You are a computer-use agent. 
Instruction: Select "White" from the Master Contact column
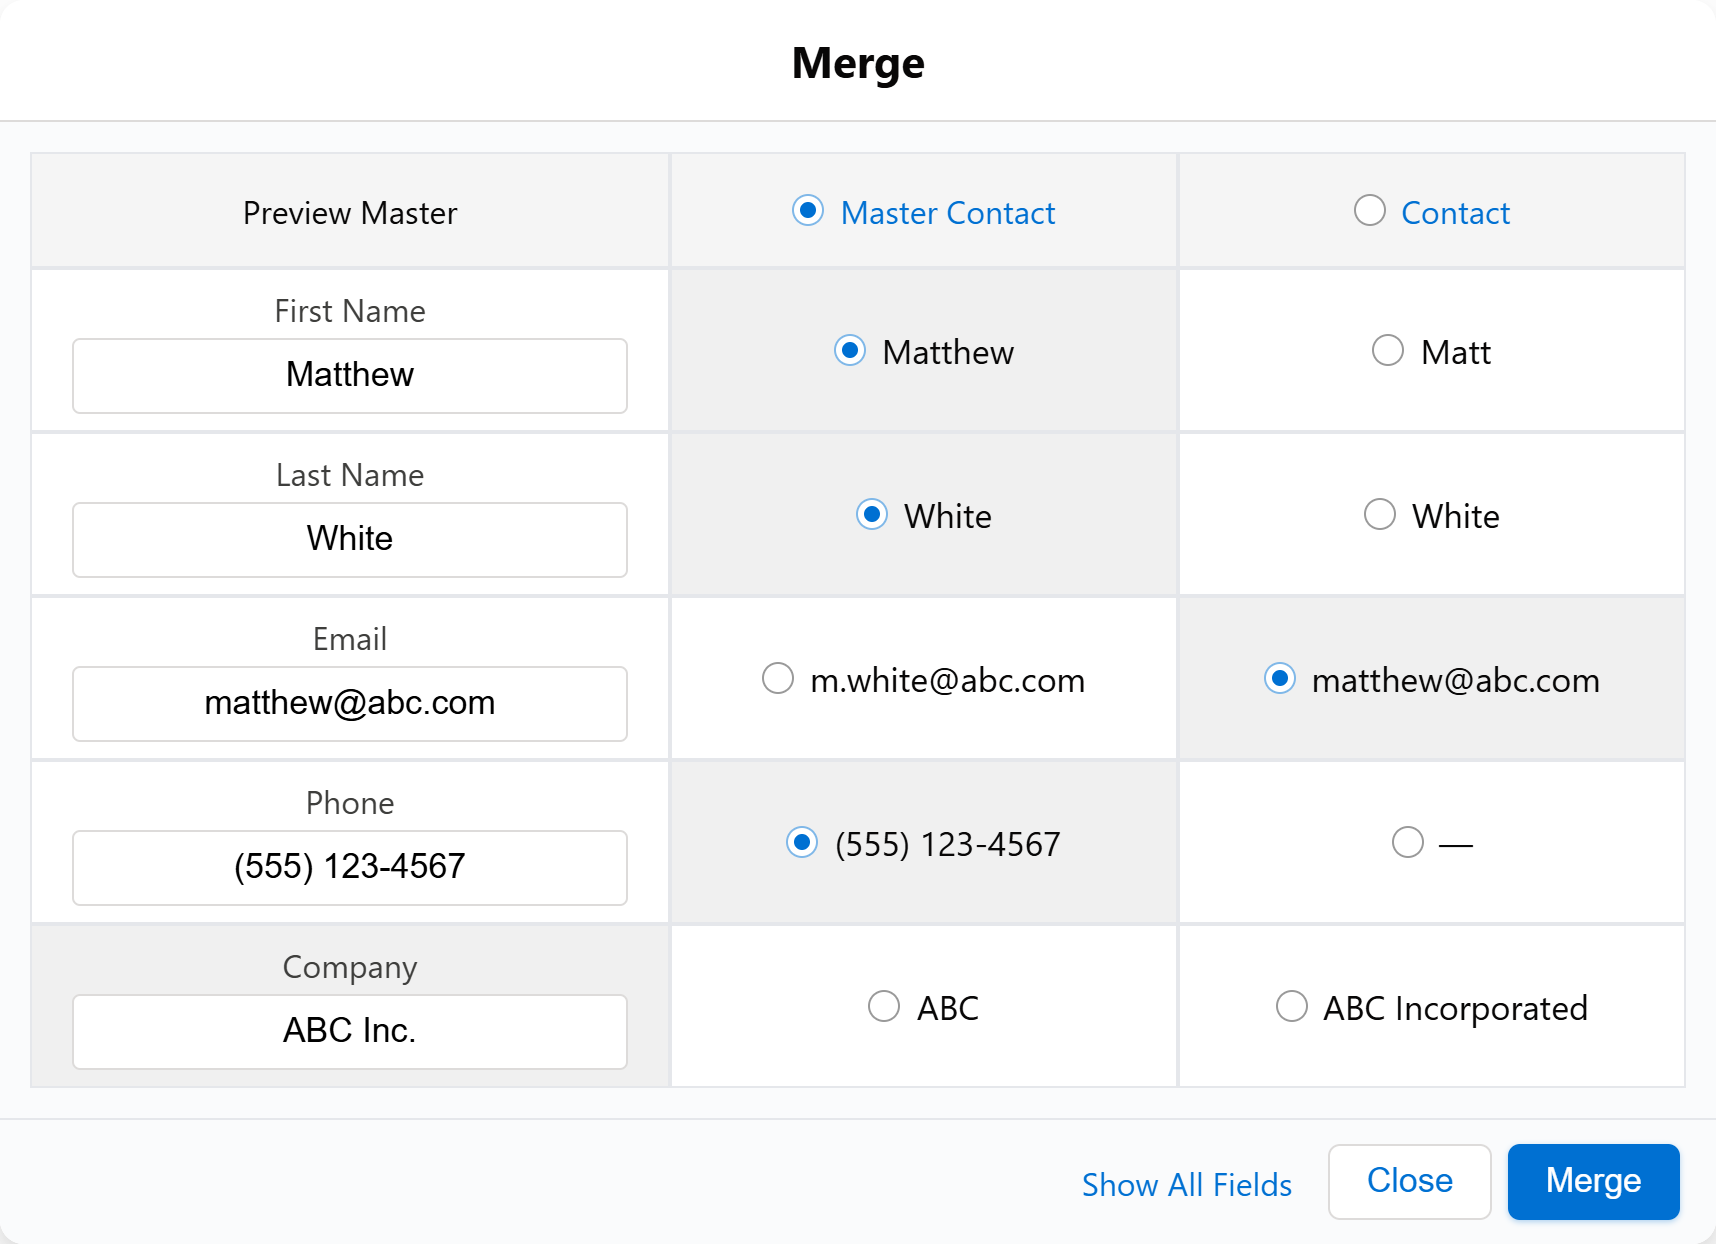tap(873, 515)
